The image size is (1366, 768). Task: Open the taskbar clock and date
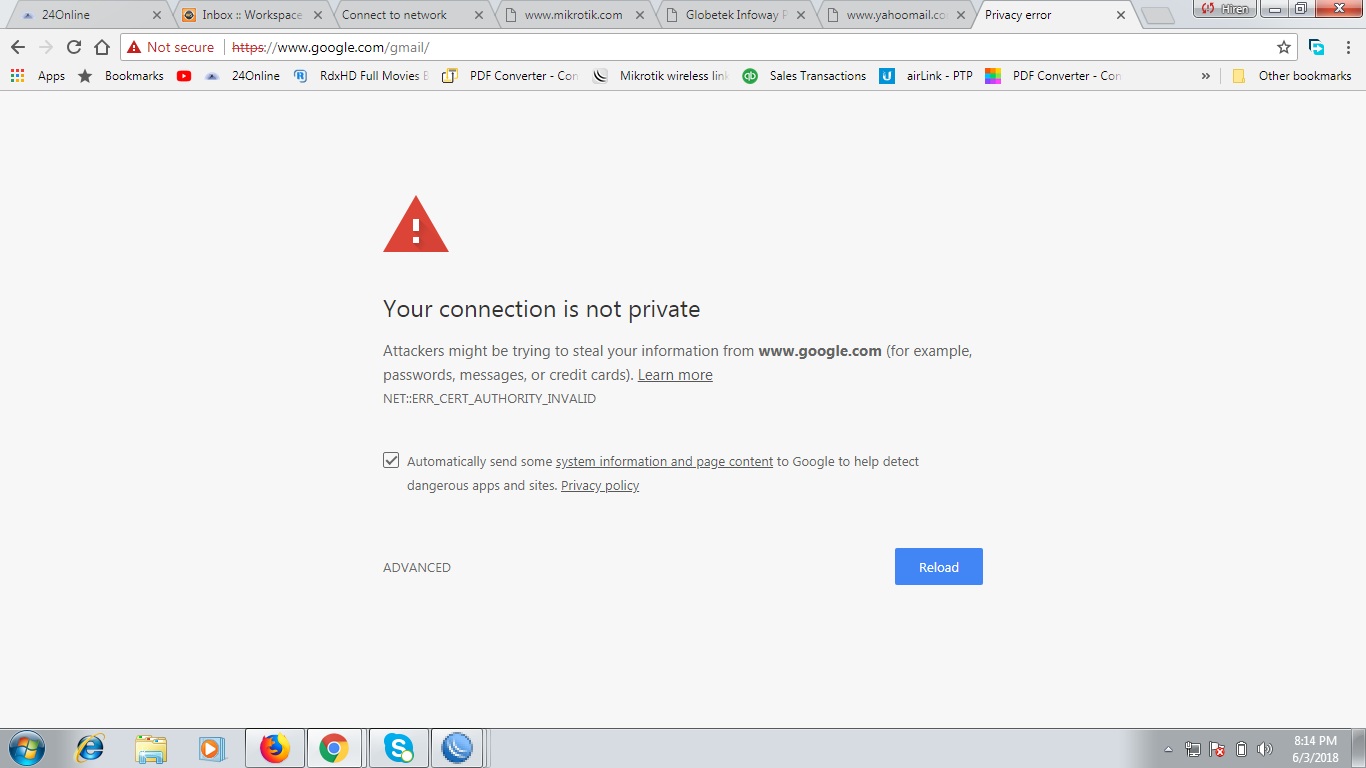[1315, 749]
